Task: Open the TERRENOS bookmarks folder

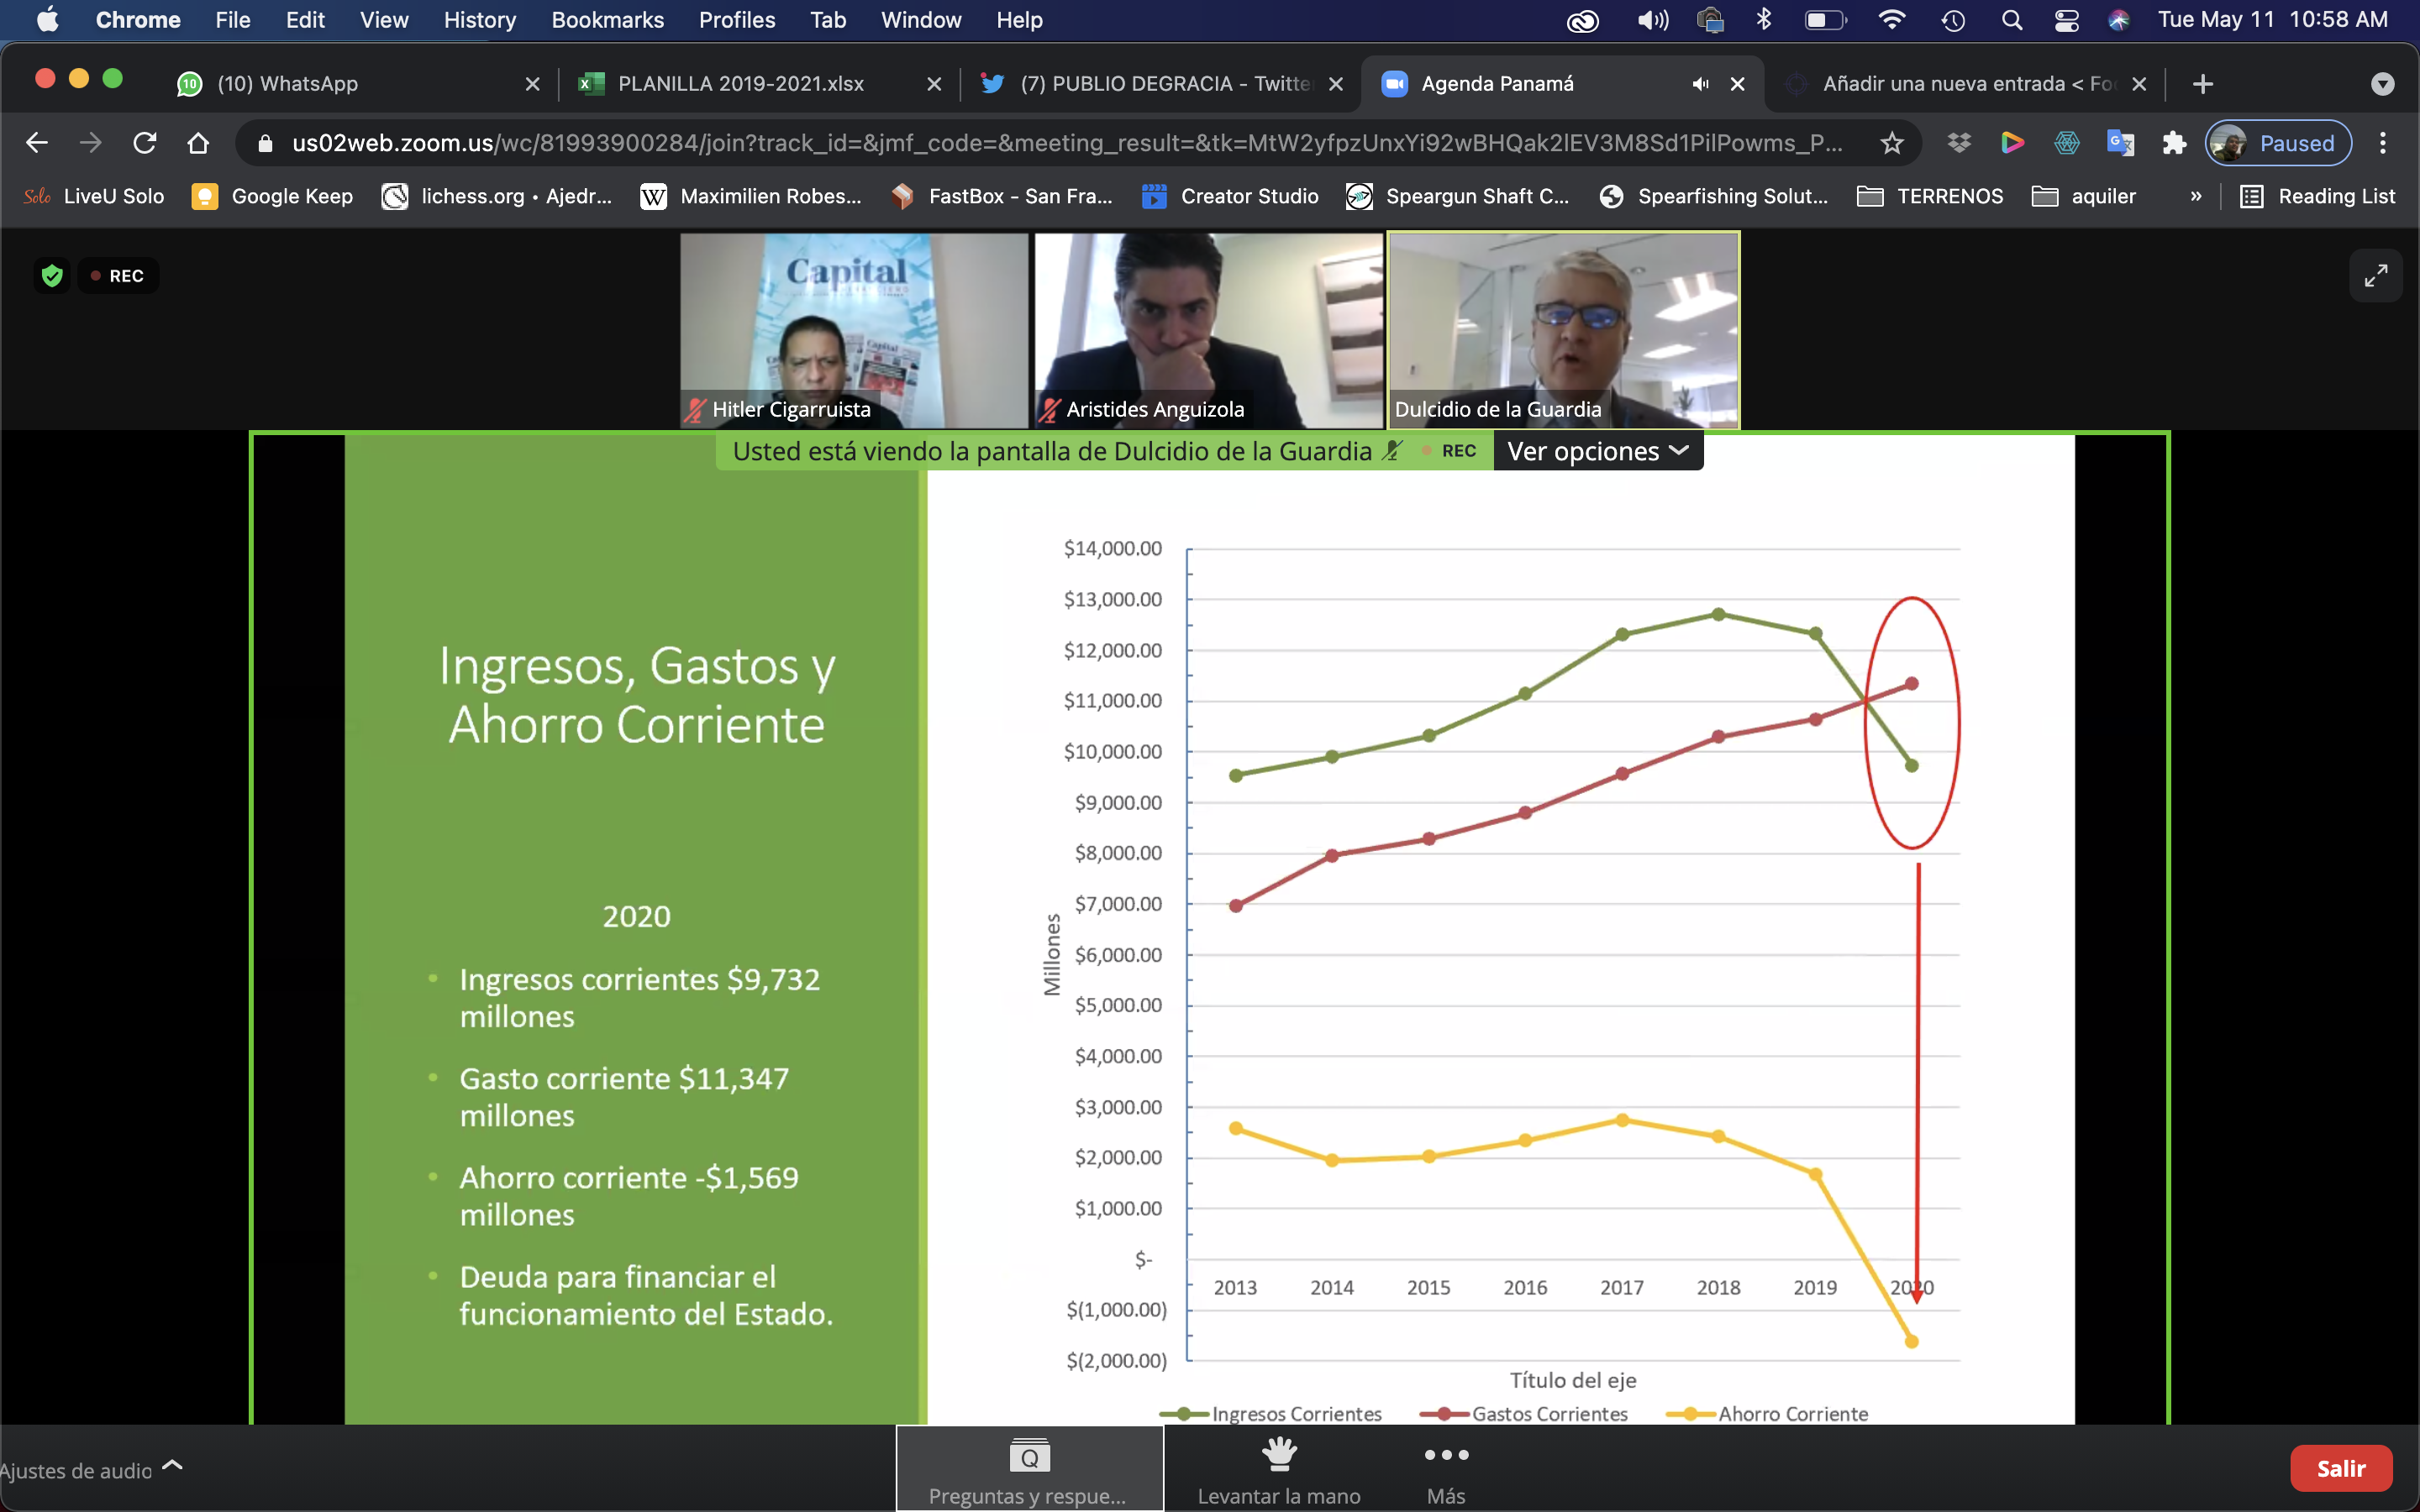Action: pyautogui.click(x=1930, y=196)
